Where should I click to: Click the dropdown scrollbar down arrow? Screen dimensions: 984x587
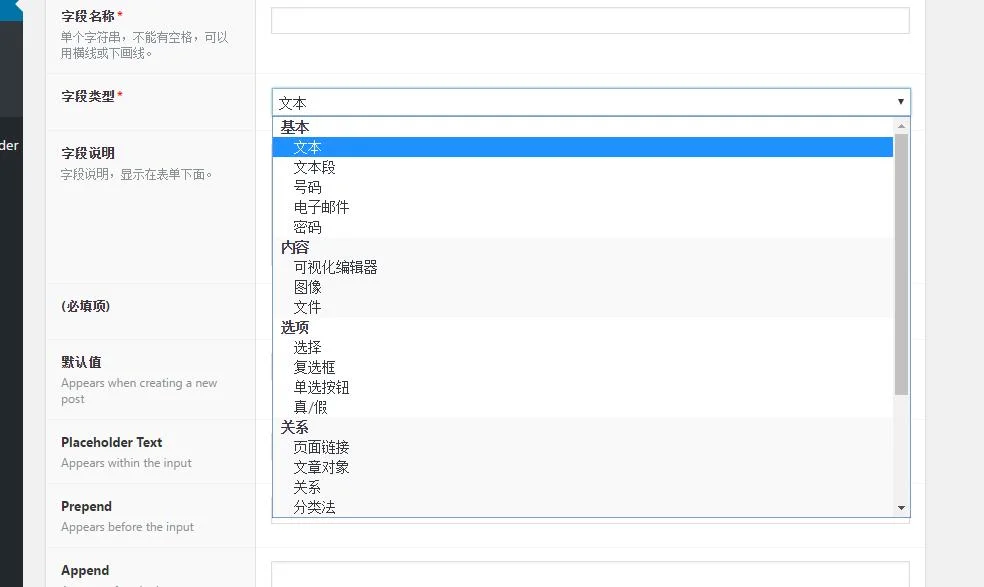click(901, 508)
